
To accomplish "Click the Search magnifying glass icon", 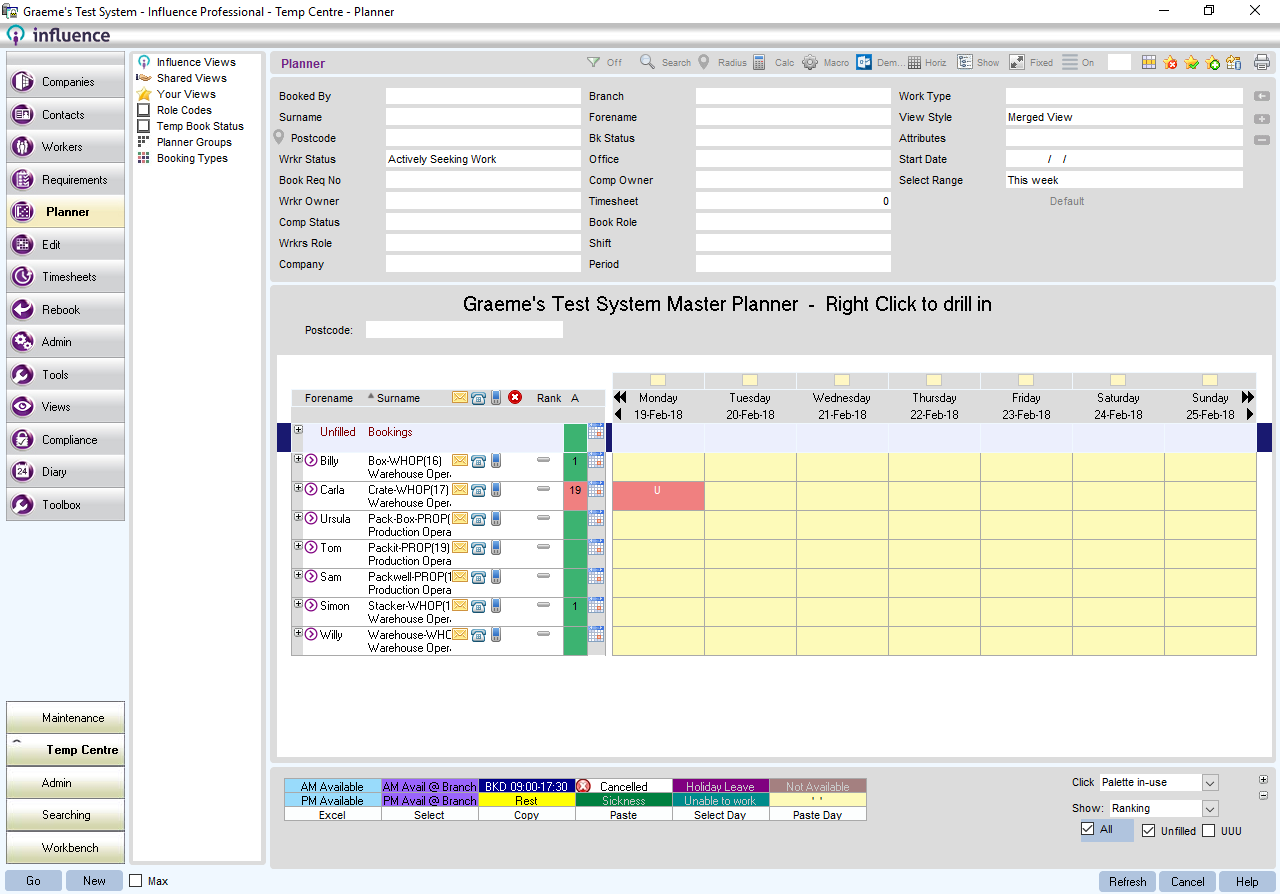I will point(647,62).
